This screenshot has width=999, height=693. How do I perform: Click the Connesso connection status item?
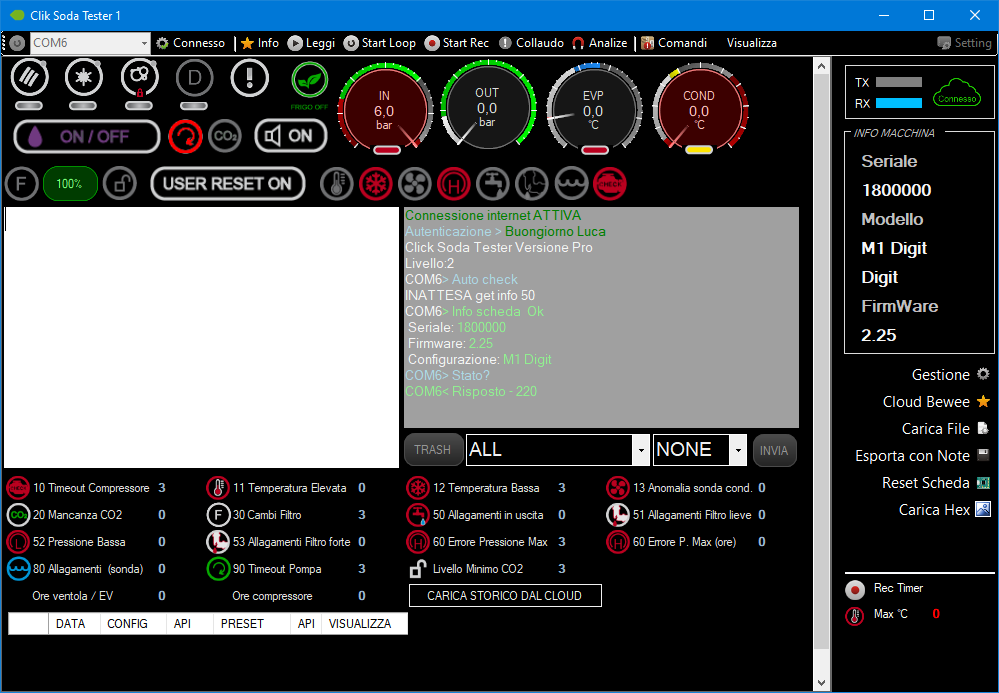click(x=190, y=43)
